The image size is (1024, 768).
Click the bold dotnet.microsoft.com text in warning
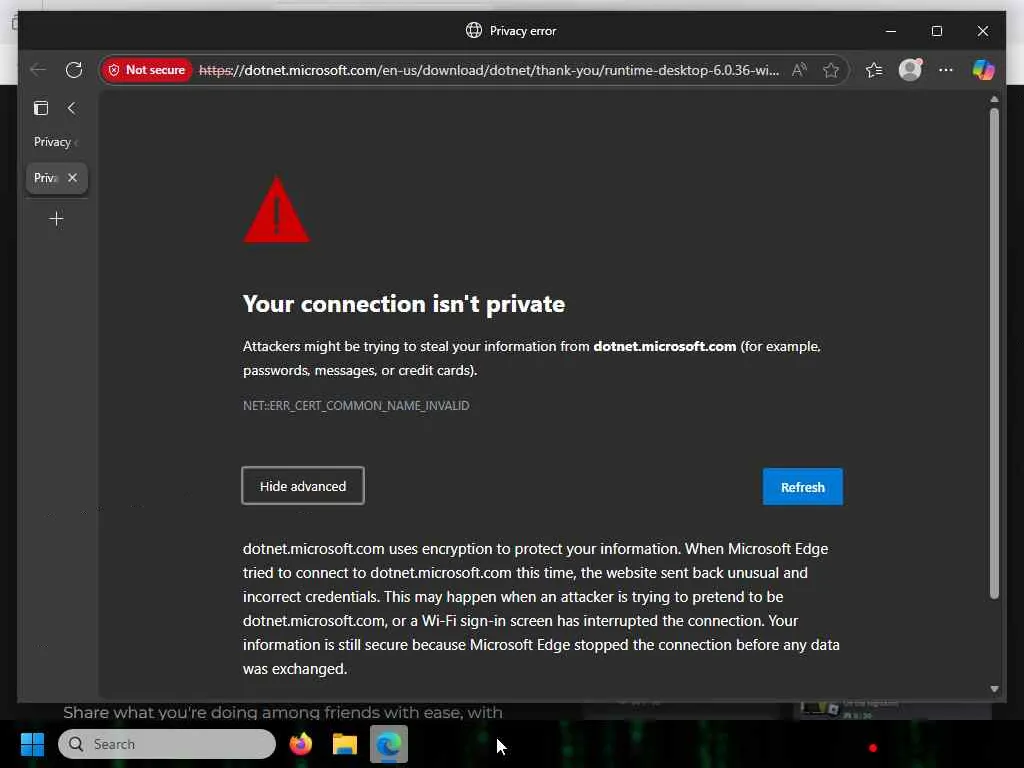pyautogui.click(x=665, y=346)
